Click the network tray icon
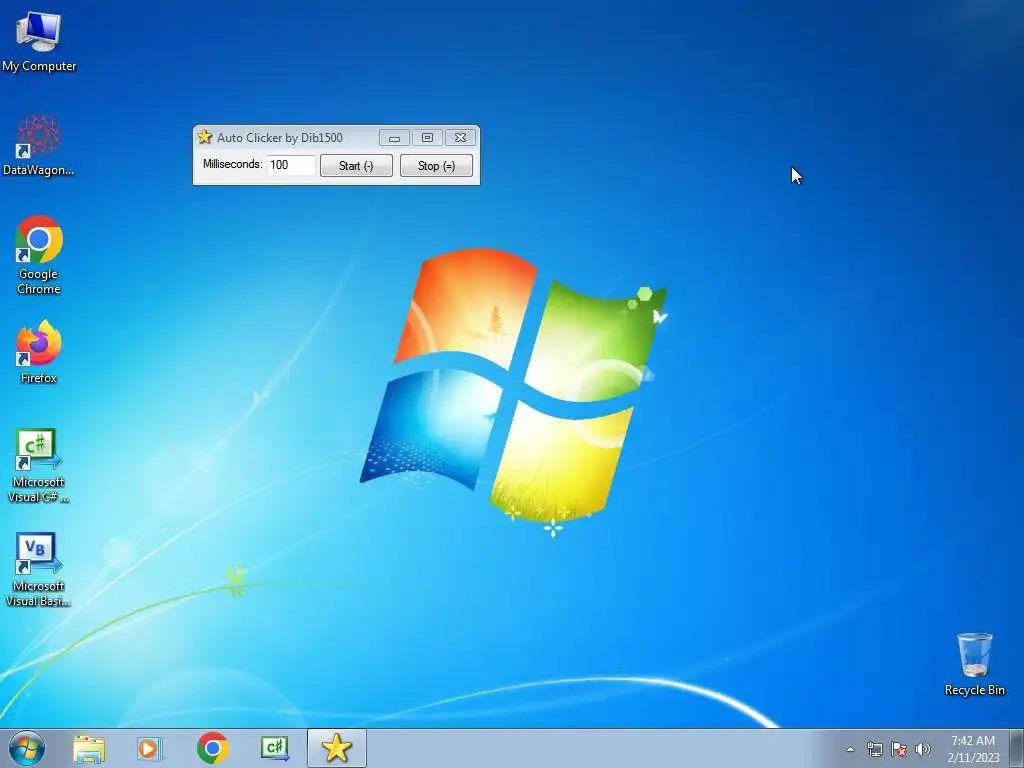The image size is (1024, 768). pyautogui.click(x=874, y=749)
